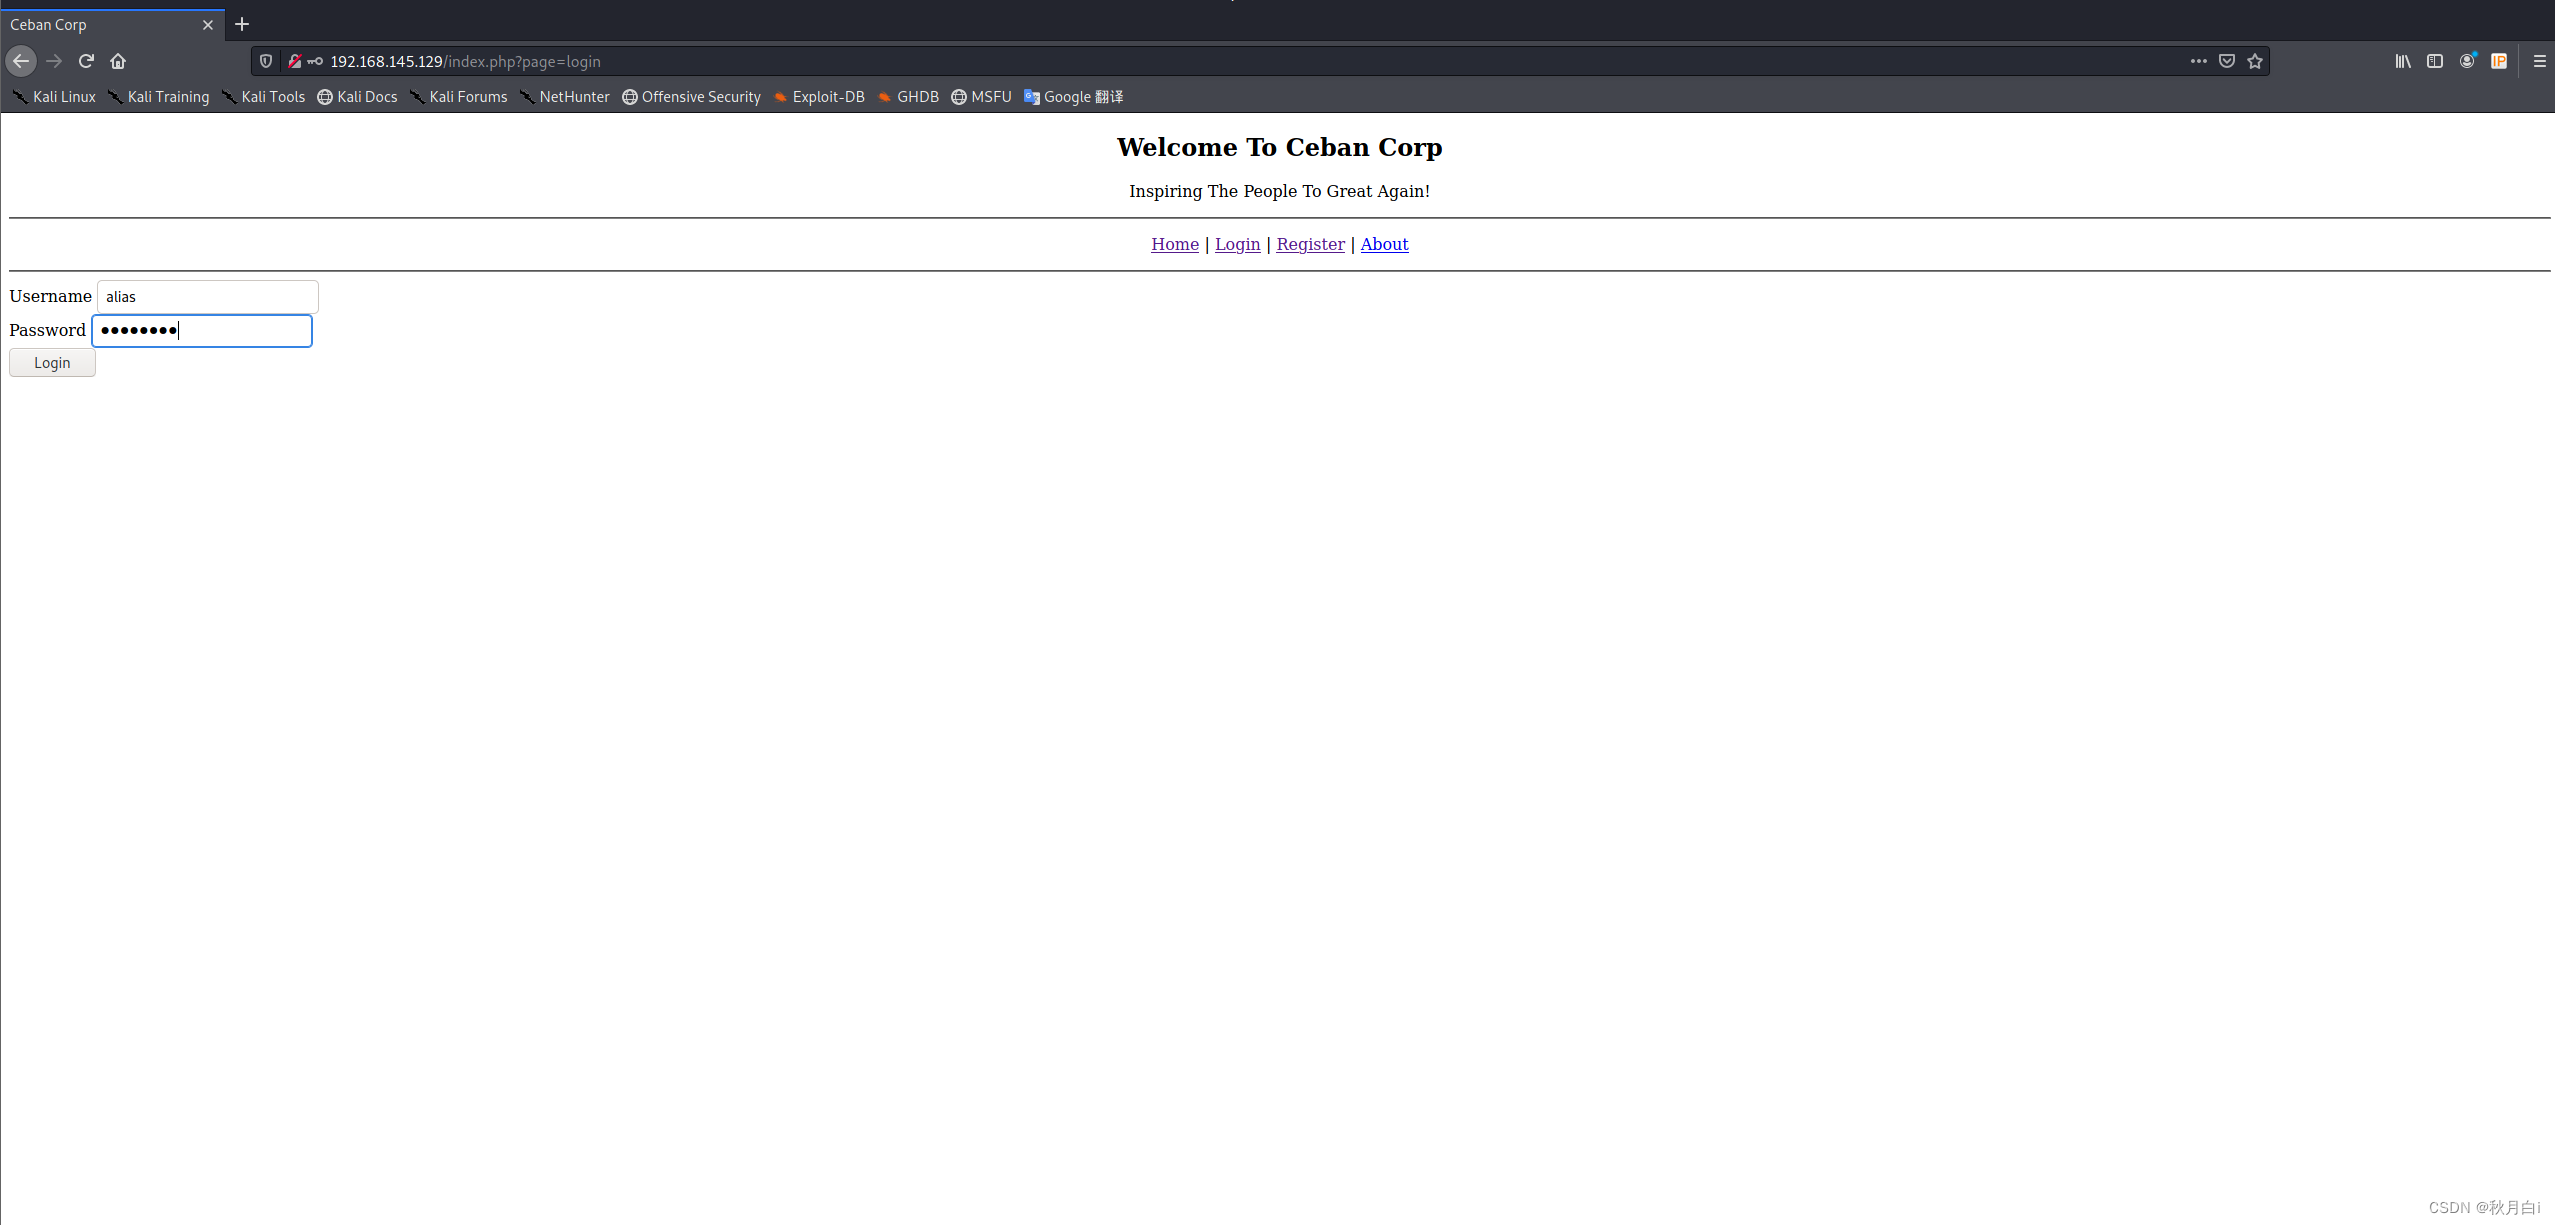This screenshot has height=1225, width=2555.
Task: Click the browser home button
Action: [x=118, y=61]
